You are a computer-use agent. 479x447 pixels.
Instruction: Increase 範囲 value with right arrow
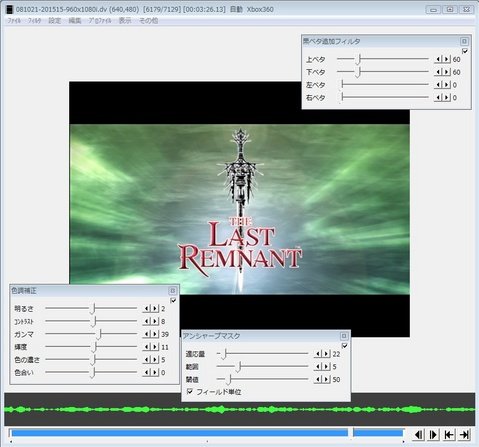(x=326, y=367)
